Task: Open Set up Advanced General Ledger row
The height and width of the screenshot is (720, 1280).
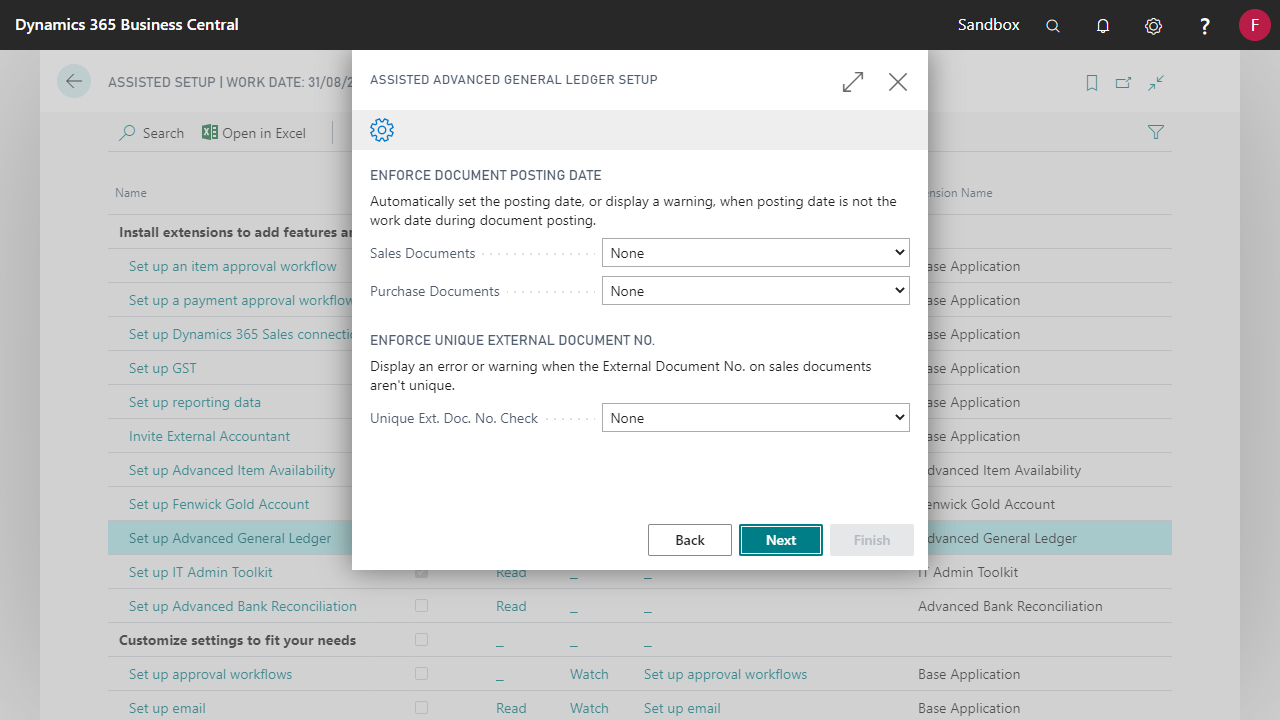Action: point(230,538)
